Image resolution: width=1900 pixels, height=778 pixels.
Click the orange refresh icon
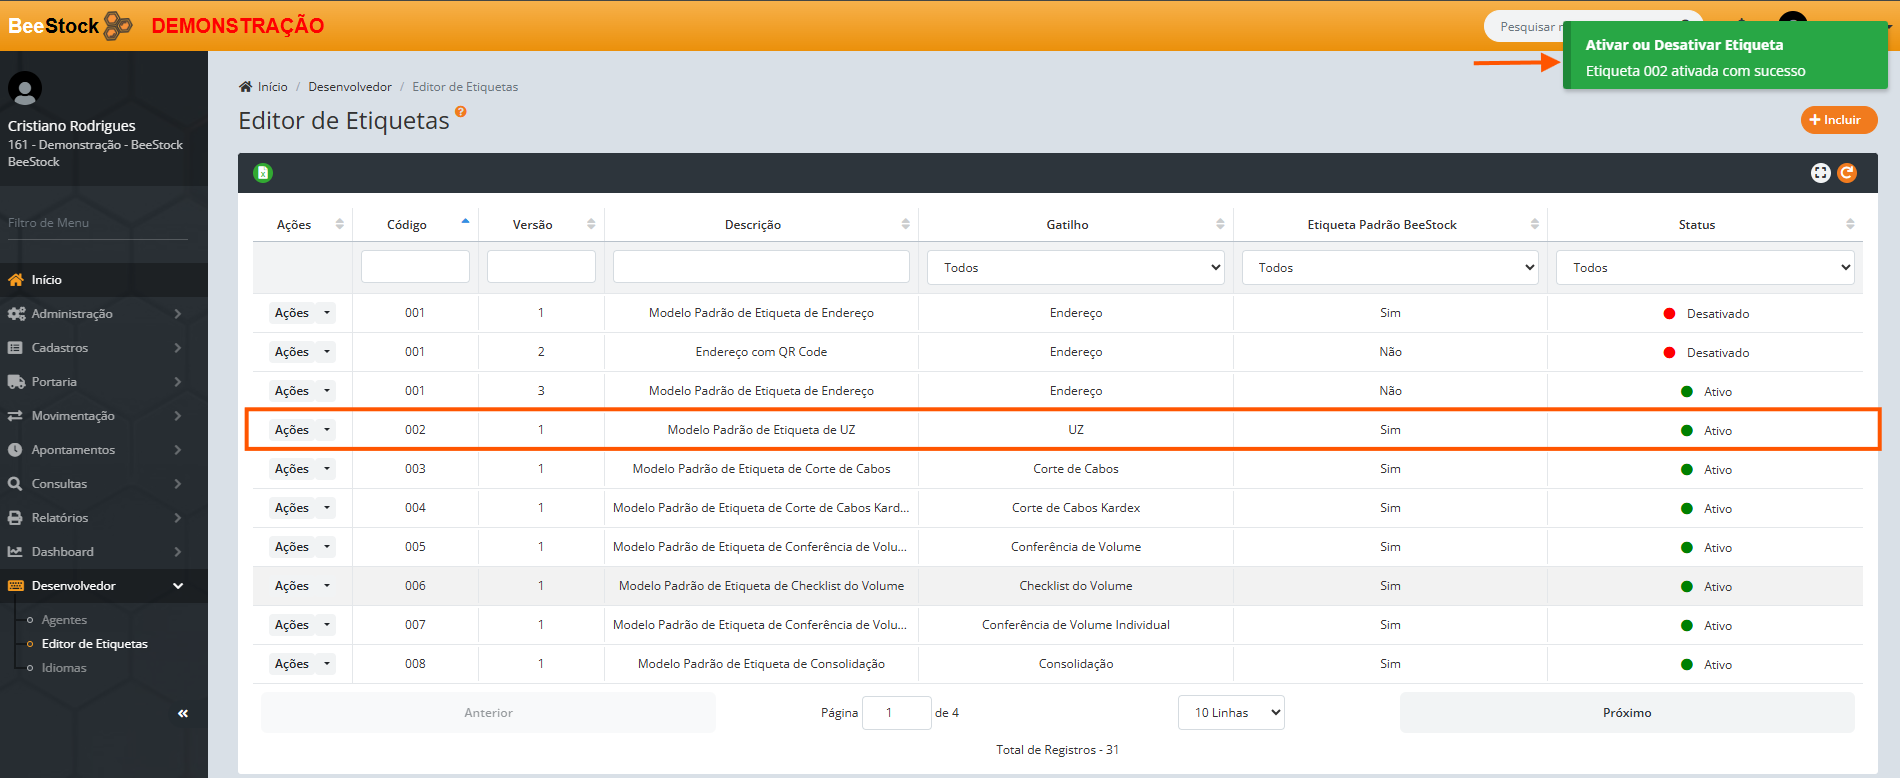point(1847,173)
